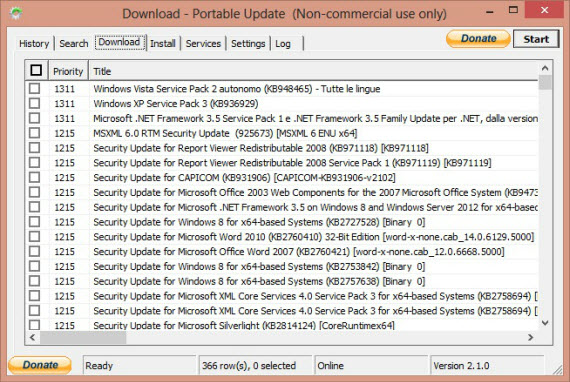Check Word 2010 KB2760410 update checkbox
Screen dimensions: 570x382
[x=35, y=237]
